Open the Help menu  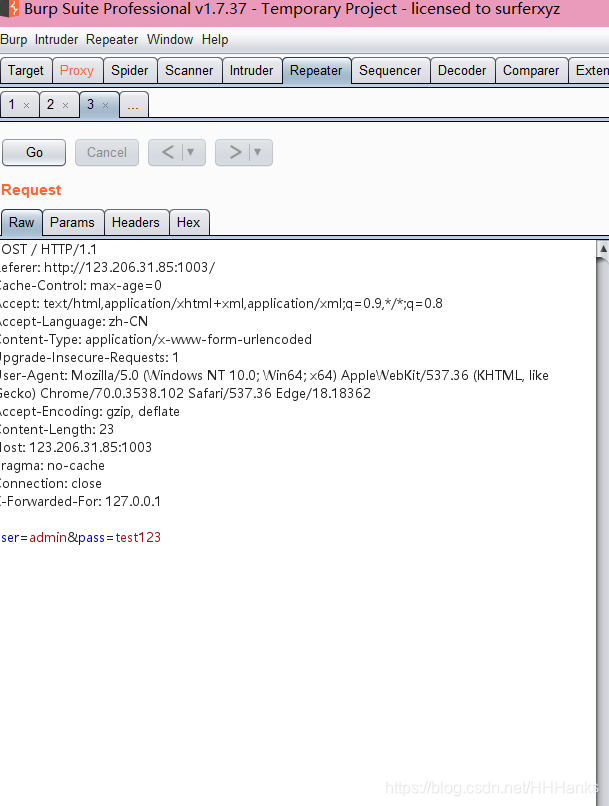coord(215,40)
